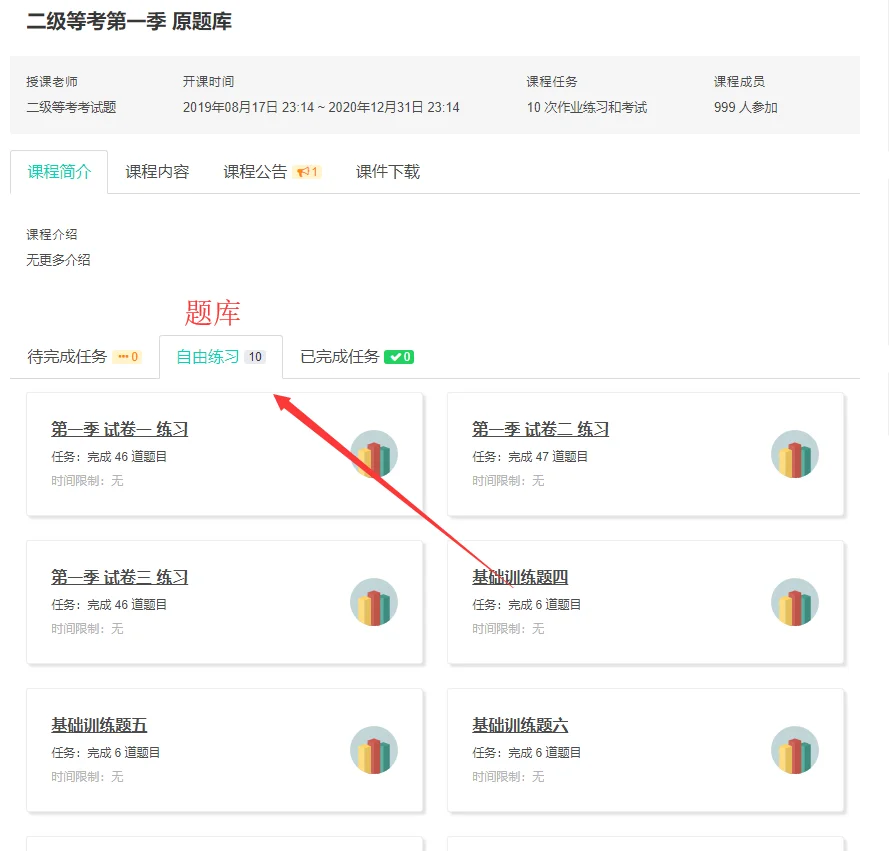Open the books icon for 基础训练题六
The height and width of the screenshot is (851, 889).
coord(795,750)
